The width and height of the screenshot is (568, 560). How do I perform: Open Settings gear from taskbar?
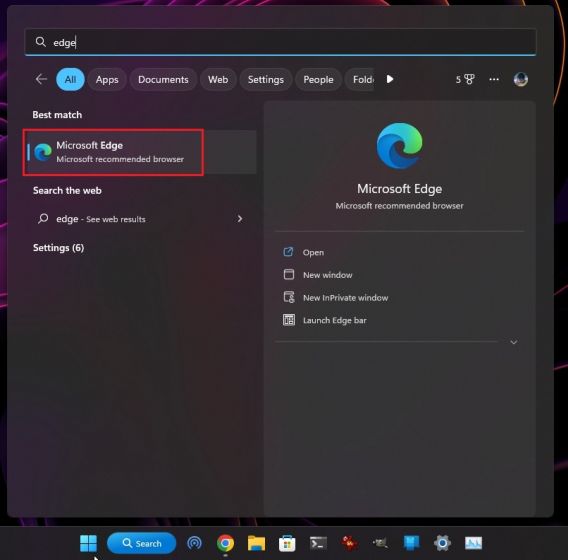[442, 543]
